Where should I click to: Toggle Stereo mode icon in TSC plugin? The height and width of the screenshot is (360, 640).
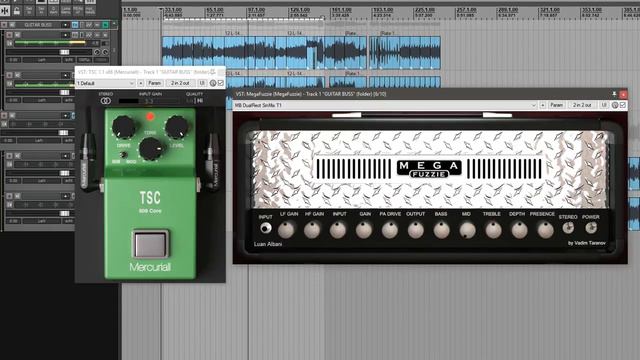click(x=106, y=100)
